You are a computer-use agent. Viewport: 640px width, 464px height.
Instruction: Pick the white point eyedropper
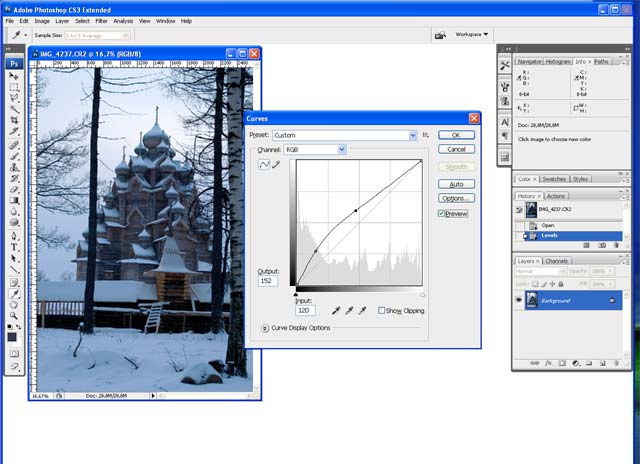point(363,311)
